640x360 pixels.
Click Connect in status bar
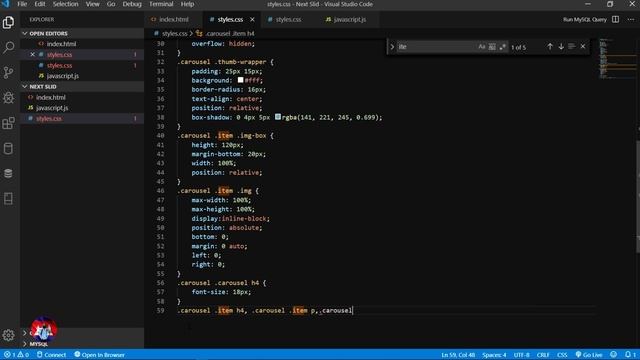pos(51,355)
